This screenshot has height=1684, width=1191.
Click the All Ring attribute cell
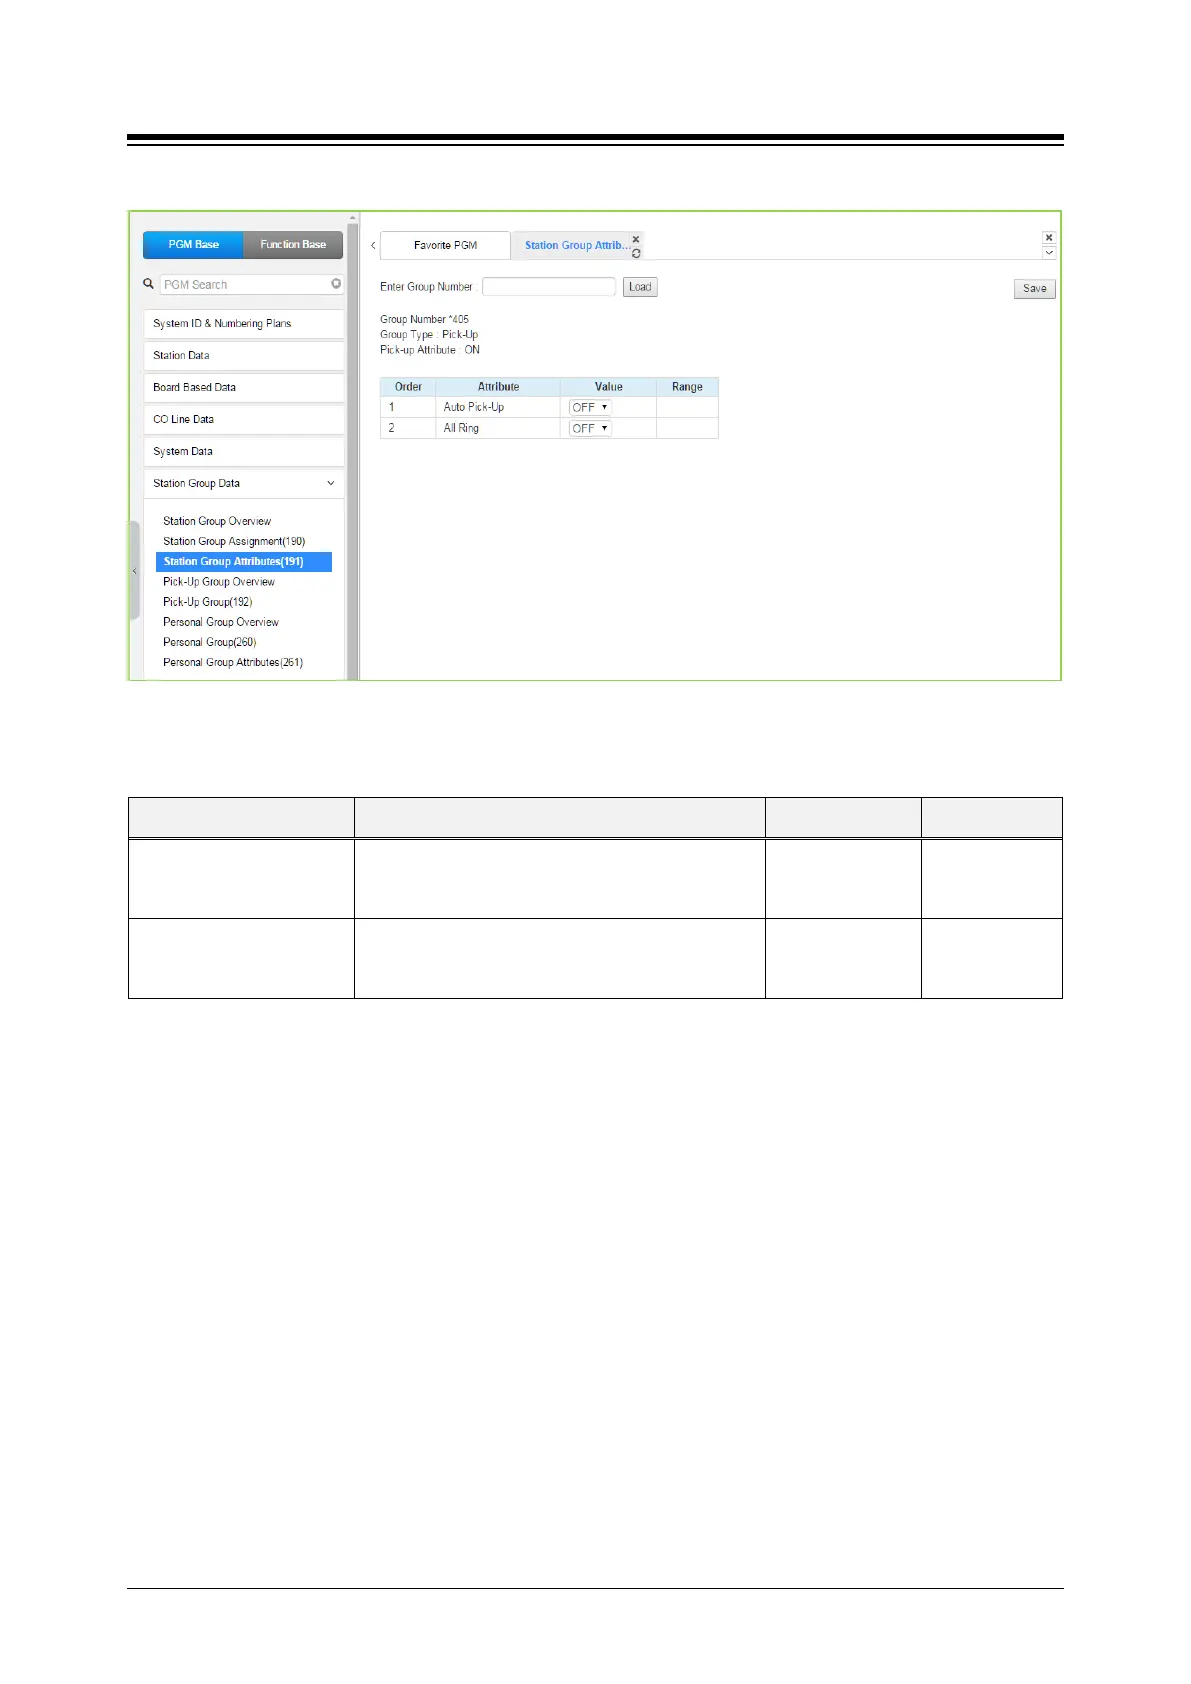pyautogui.click(x=498, y=428)
